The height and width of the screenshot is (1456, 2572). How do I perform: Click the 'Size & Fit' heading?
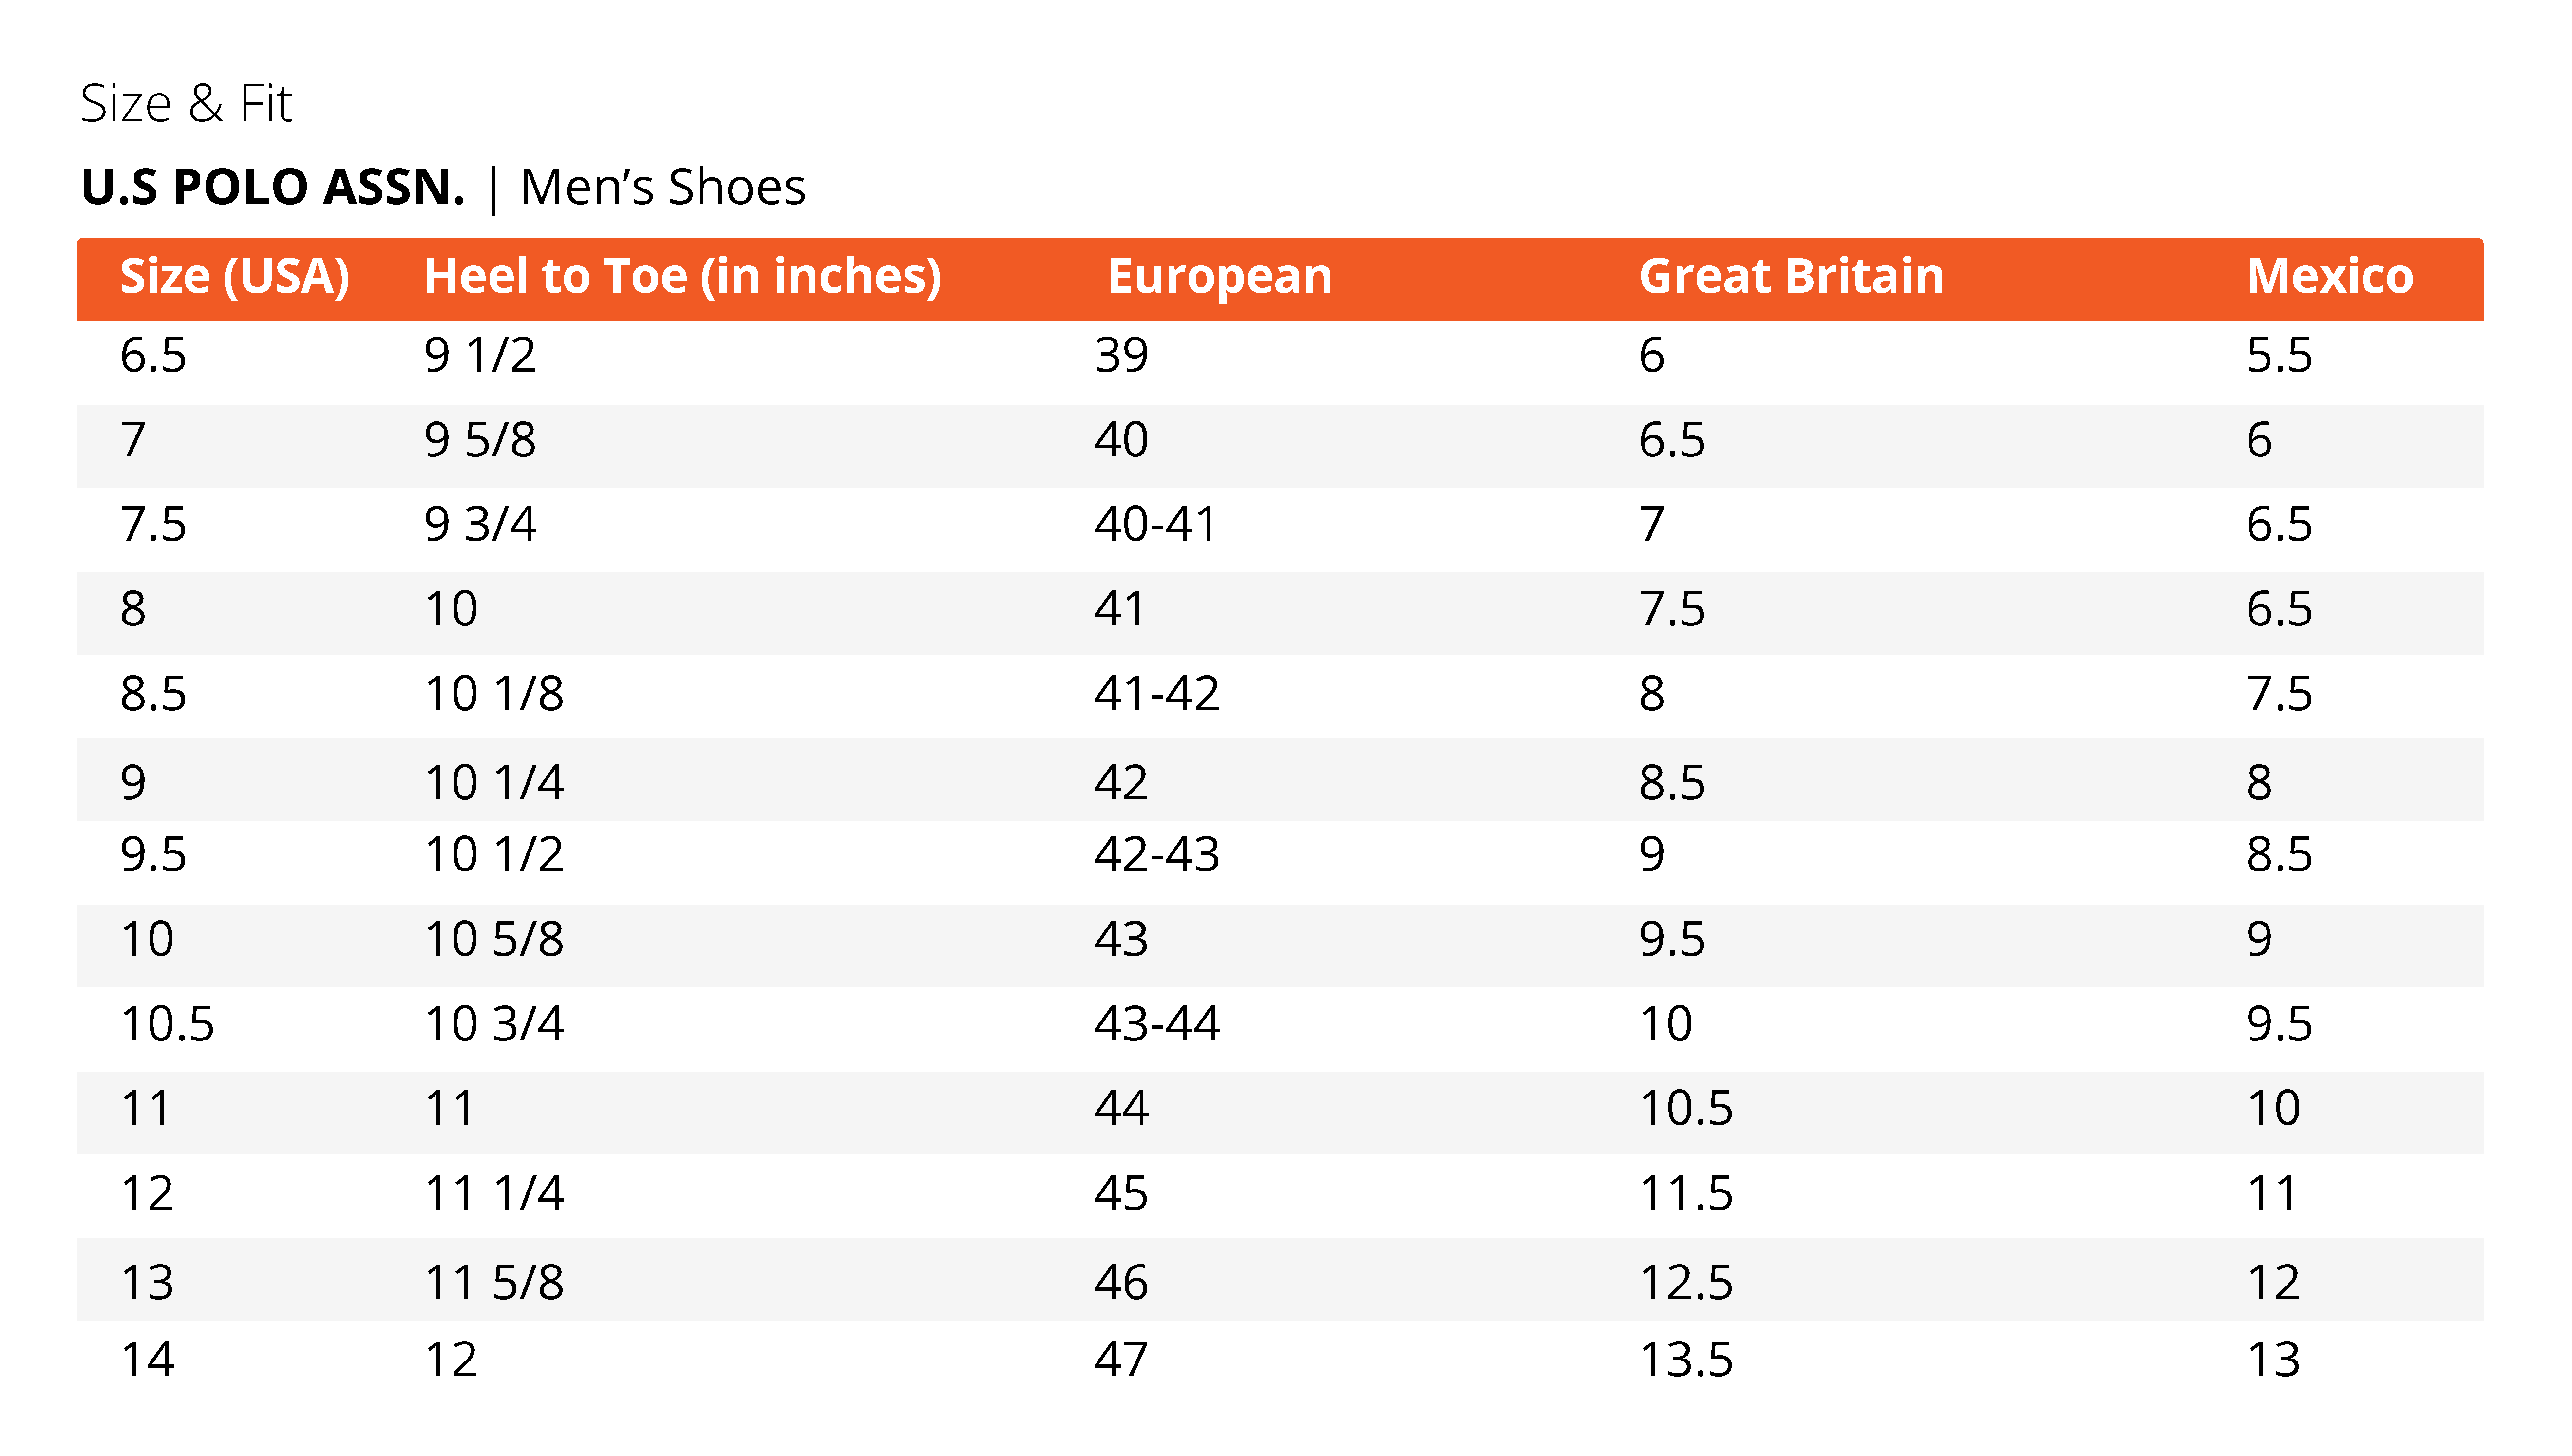coord(186,104)
